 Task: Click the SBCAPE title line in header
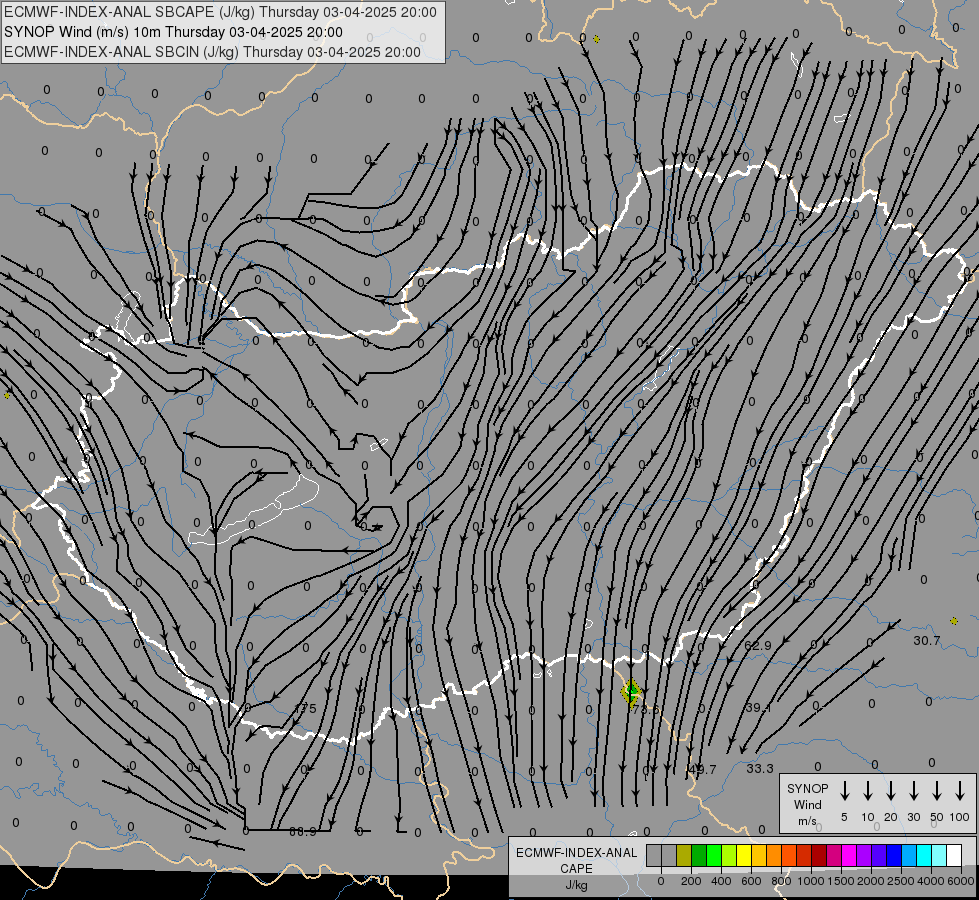pos(220,12)
